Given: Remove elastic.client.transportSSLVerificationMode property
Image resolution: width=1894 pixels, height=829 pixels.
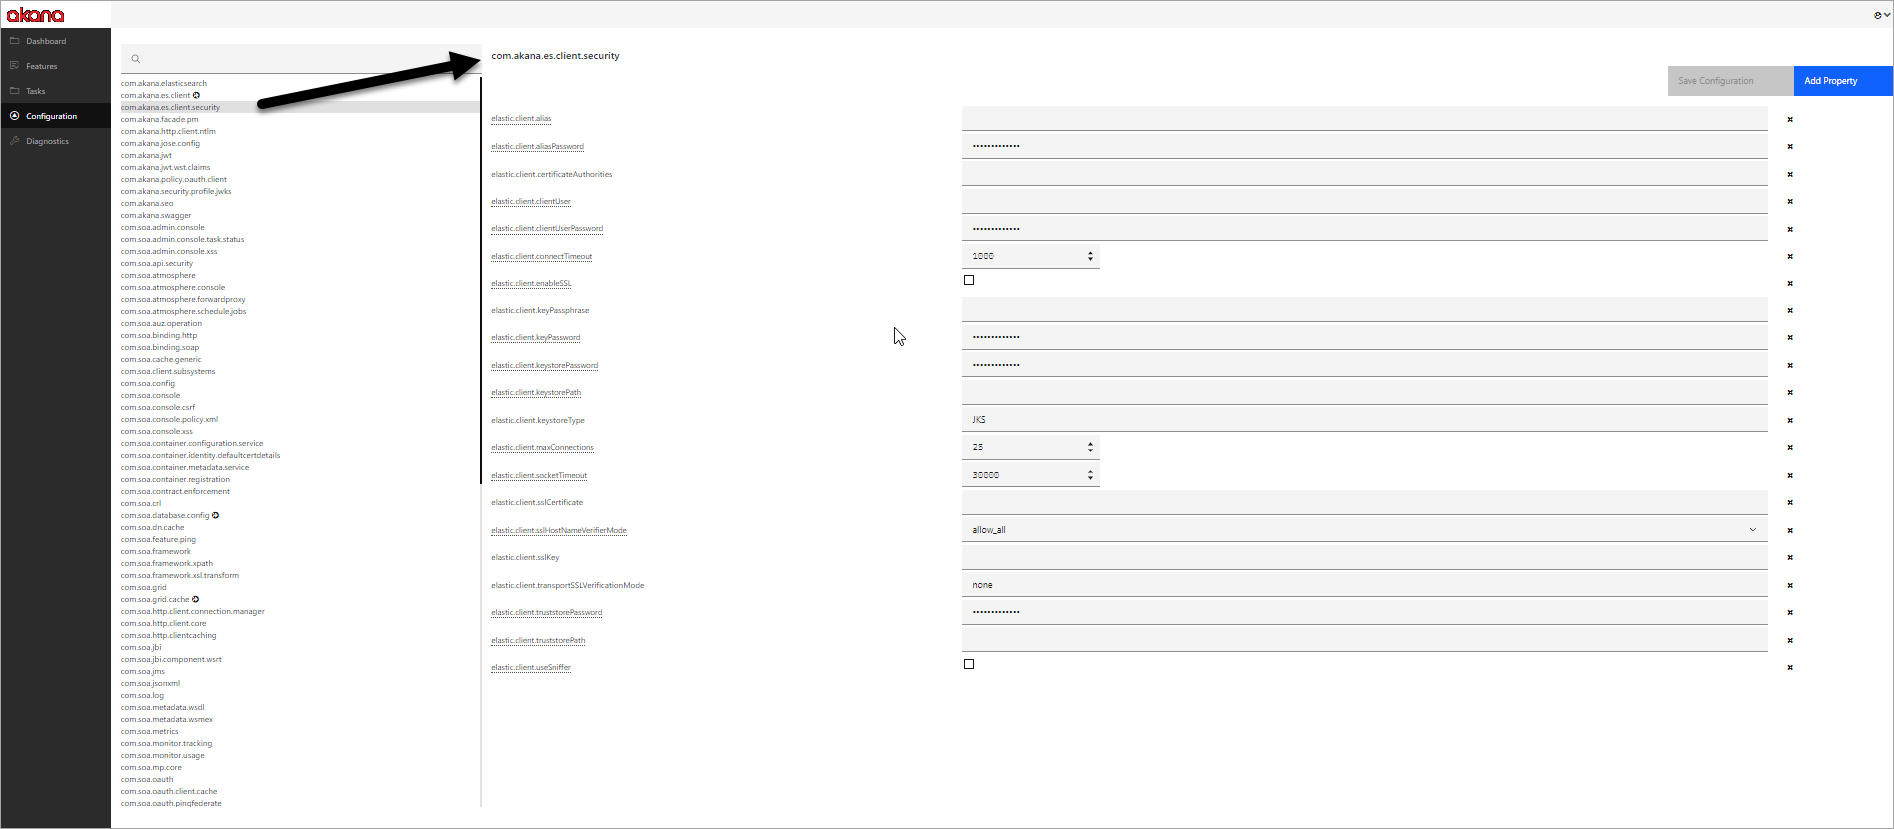Looking at the screenshot, I should 1790,585.
